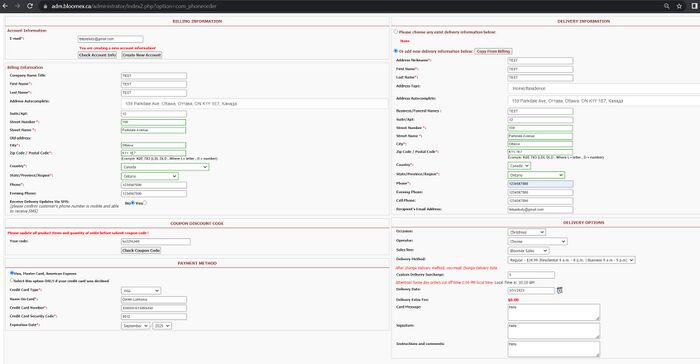Click billing First Name field
The width and height of the screenshot is (700, 364).
tap(154, 84)
